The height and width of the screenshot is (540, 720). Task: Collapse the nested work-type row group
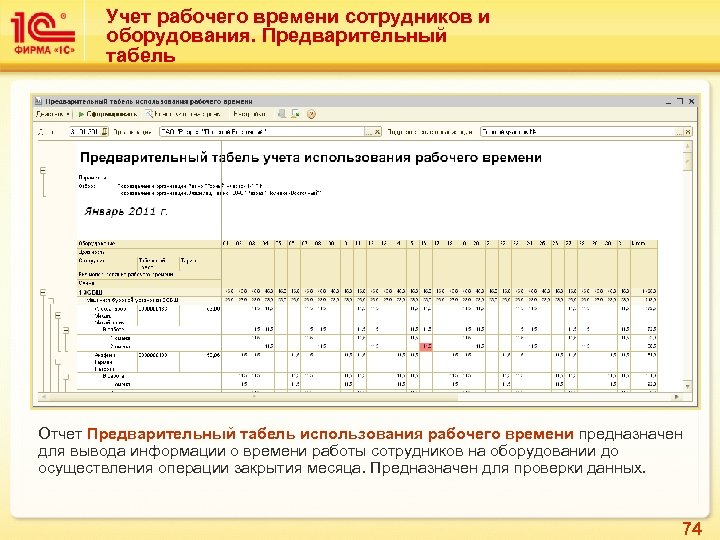(66, 330)
